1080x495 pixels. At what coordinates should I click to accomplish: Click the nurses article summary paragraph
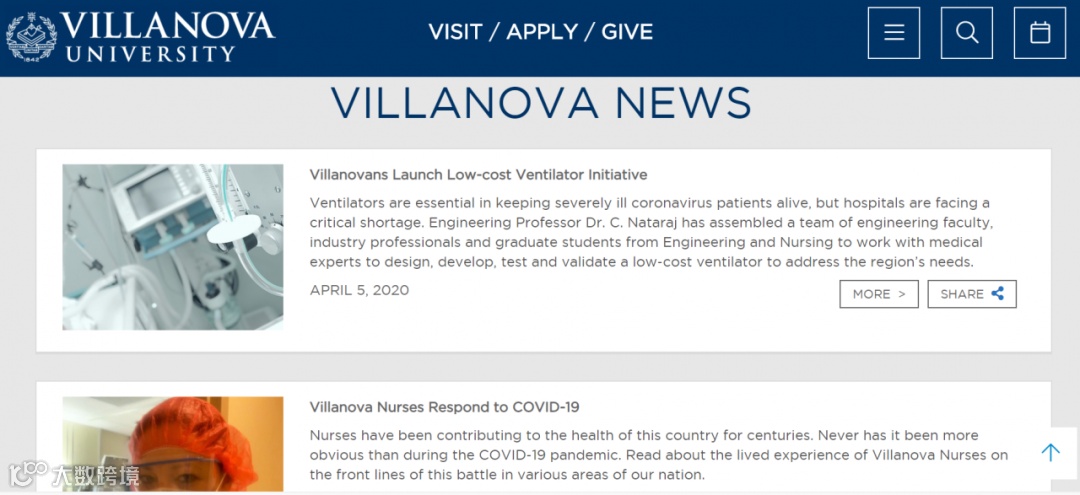tap(658, 455)
